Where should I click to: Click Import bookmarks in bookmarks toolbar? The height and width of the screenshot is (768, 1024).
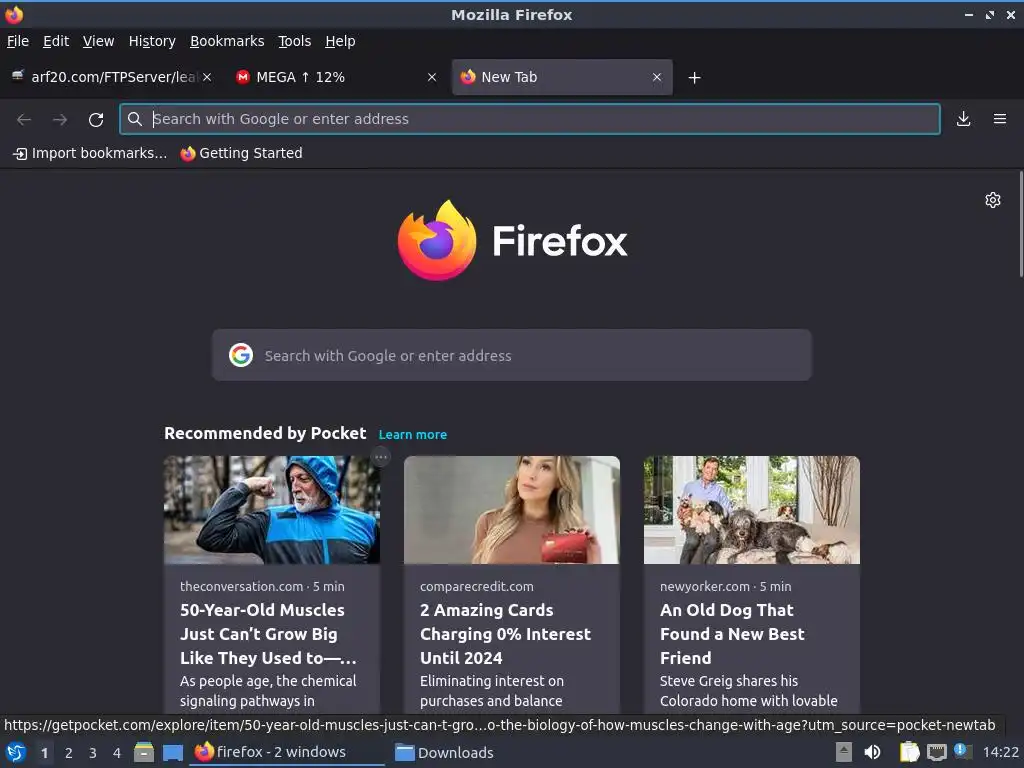click(x=90, y=153)
